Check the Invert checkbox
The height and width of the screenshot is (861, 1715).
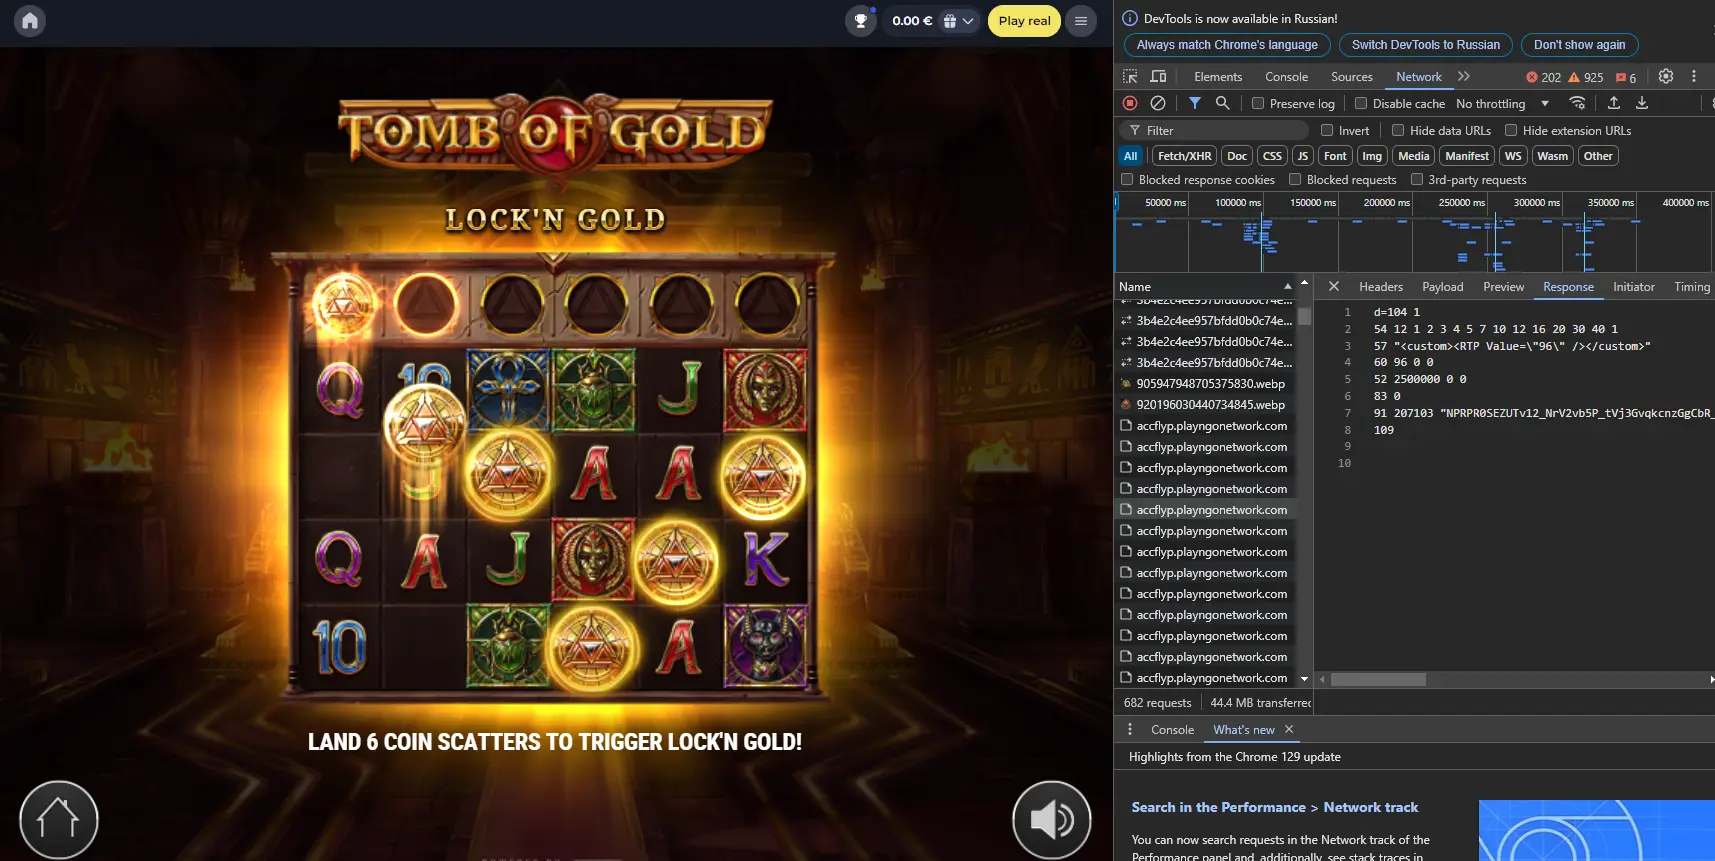click(x=1327, y=130)
